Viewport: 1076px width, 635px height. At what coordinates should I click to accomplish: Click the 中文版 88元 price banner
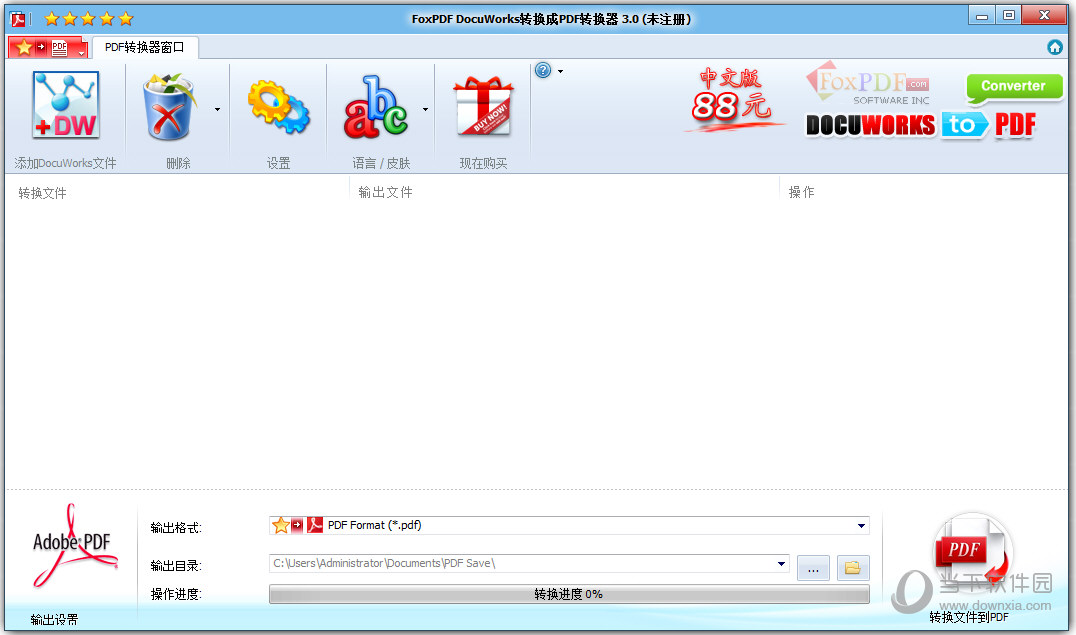coord(733,99)
